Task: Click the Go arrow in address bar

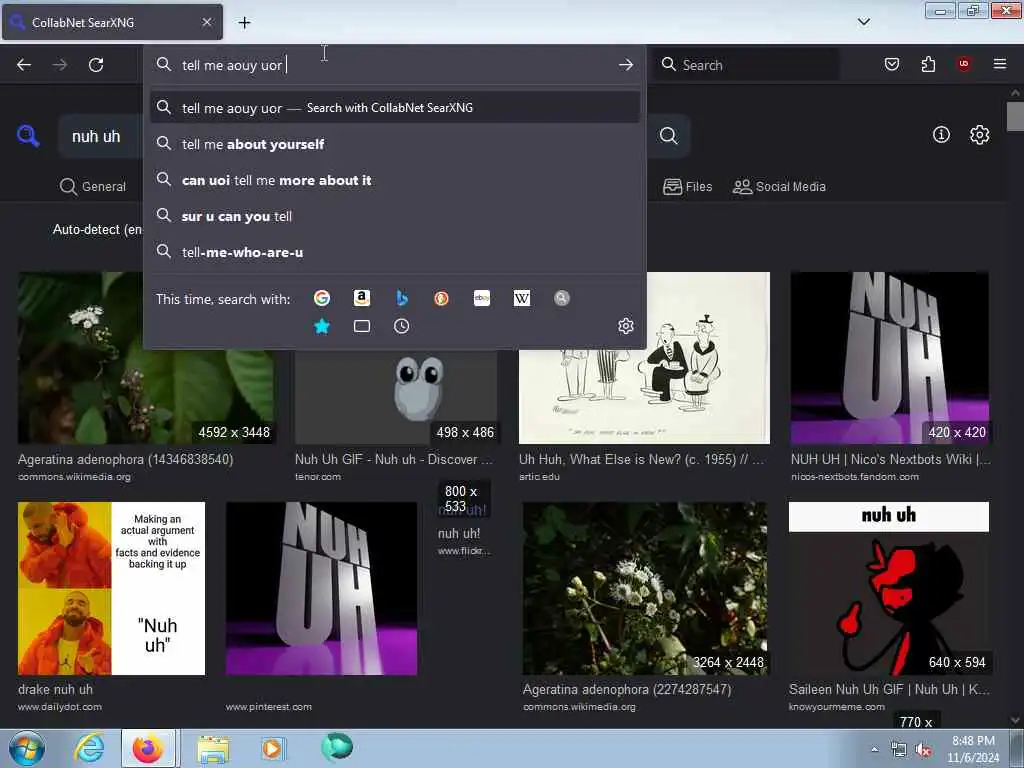Action: coord(626,65)
